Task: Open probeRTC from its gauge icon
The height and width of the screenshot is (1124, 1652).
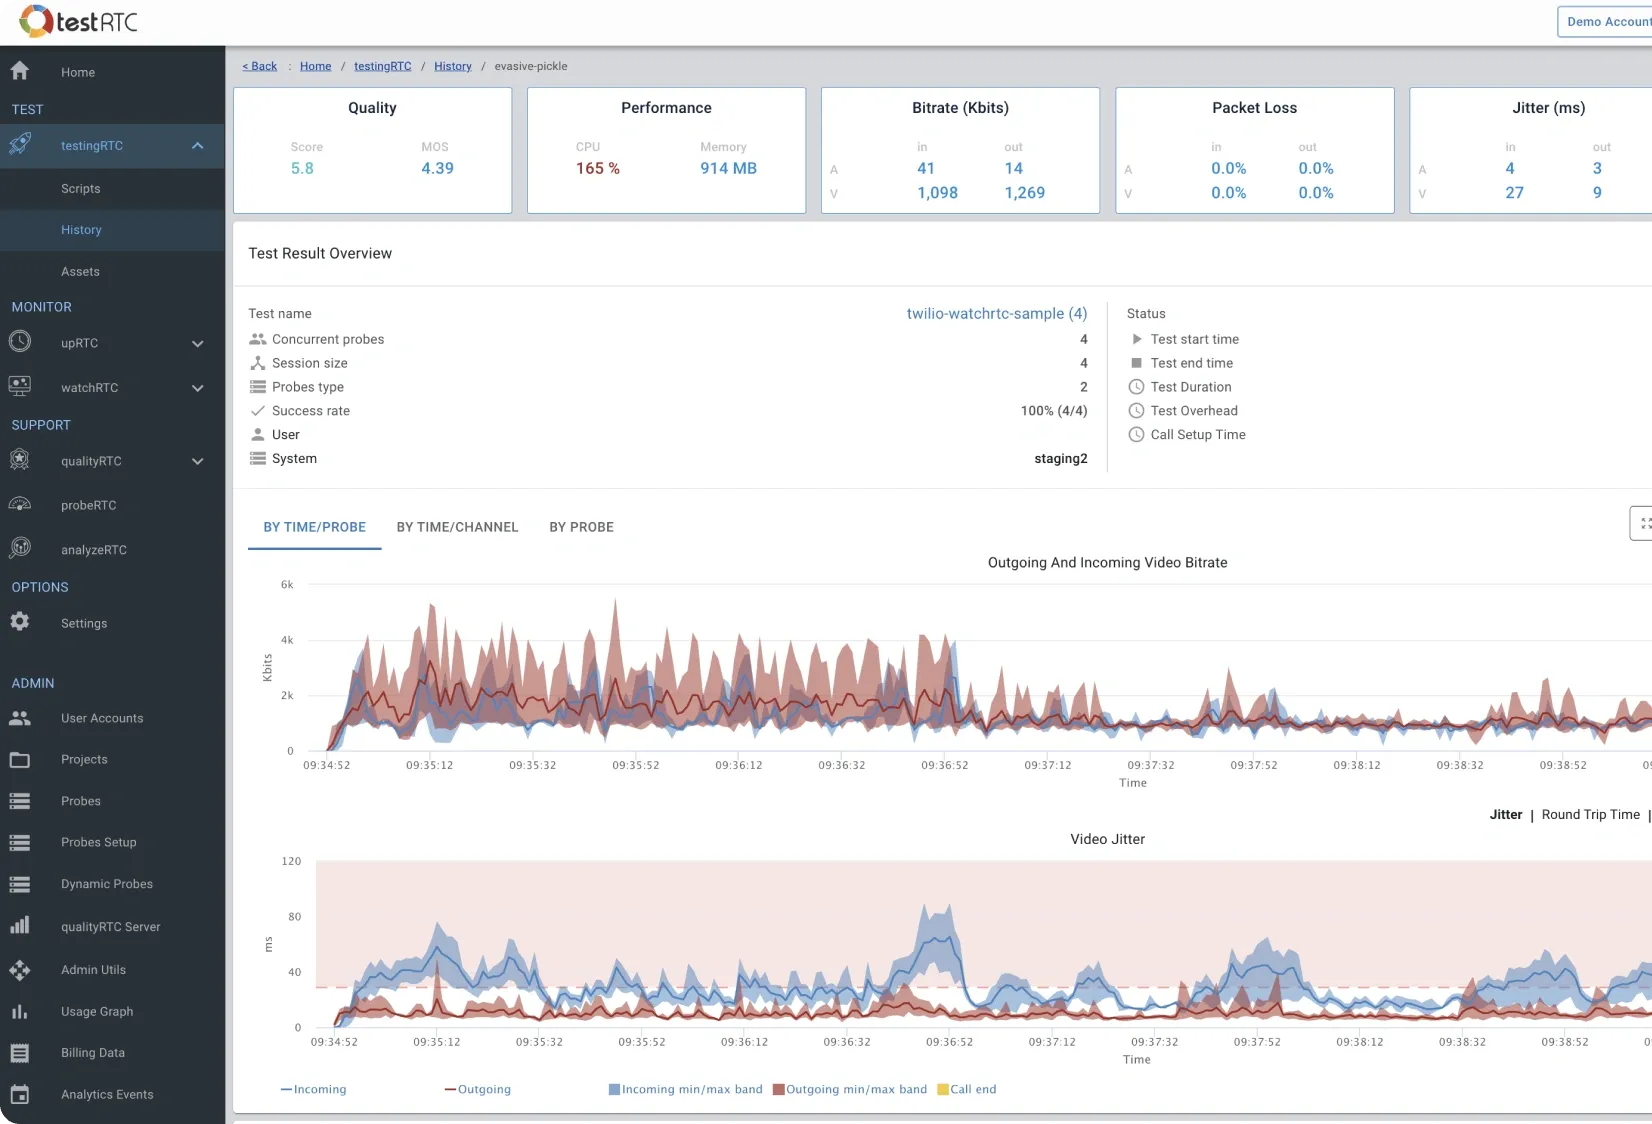Action: coord(20,503)
